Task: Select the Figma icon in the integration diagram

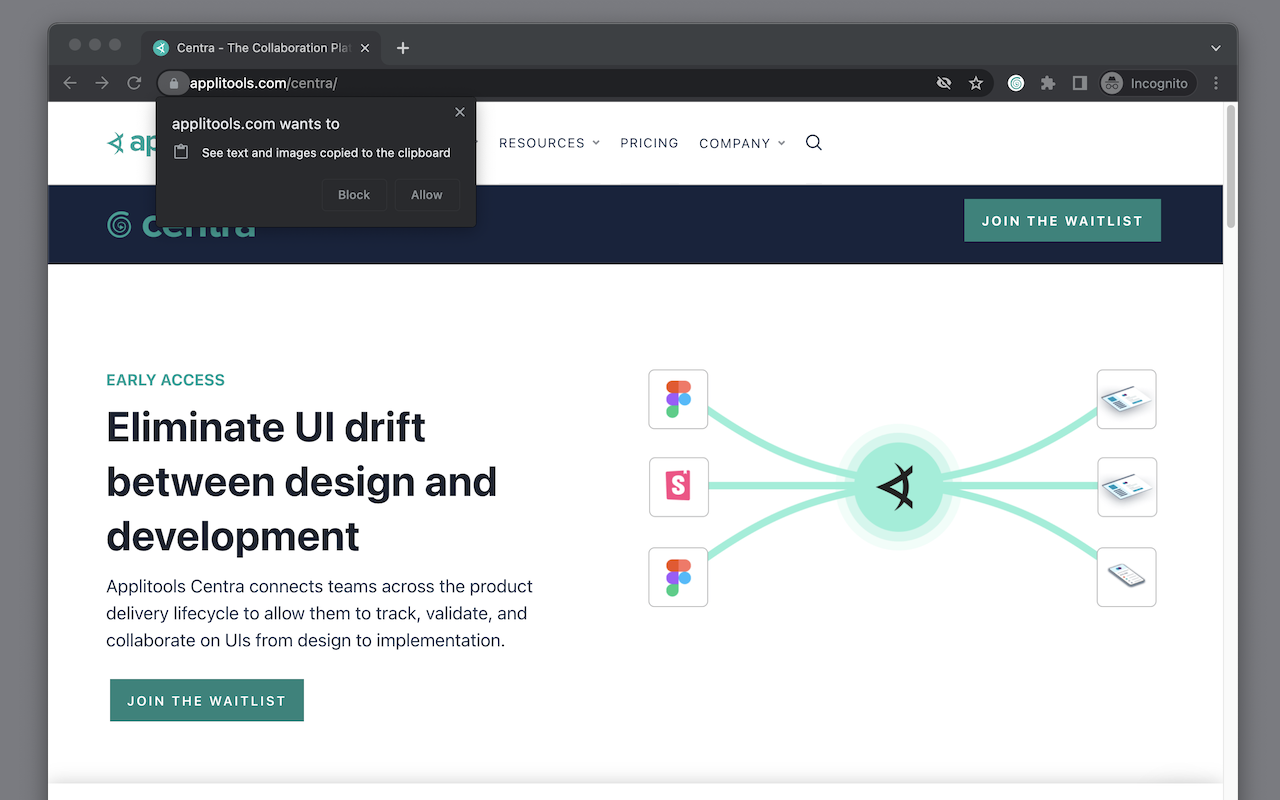Action: [x=678, y=399]
